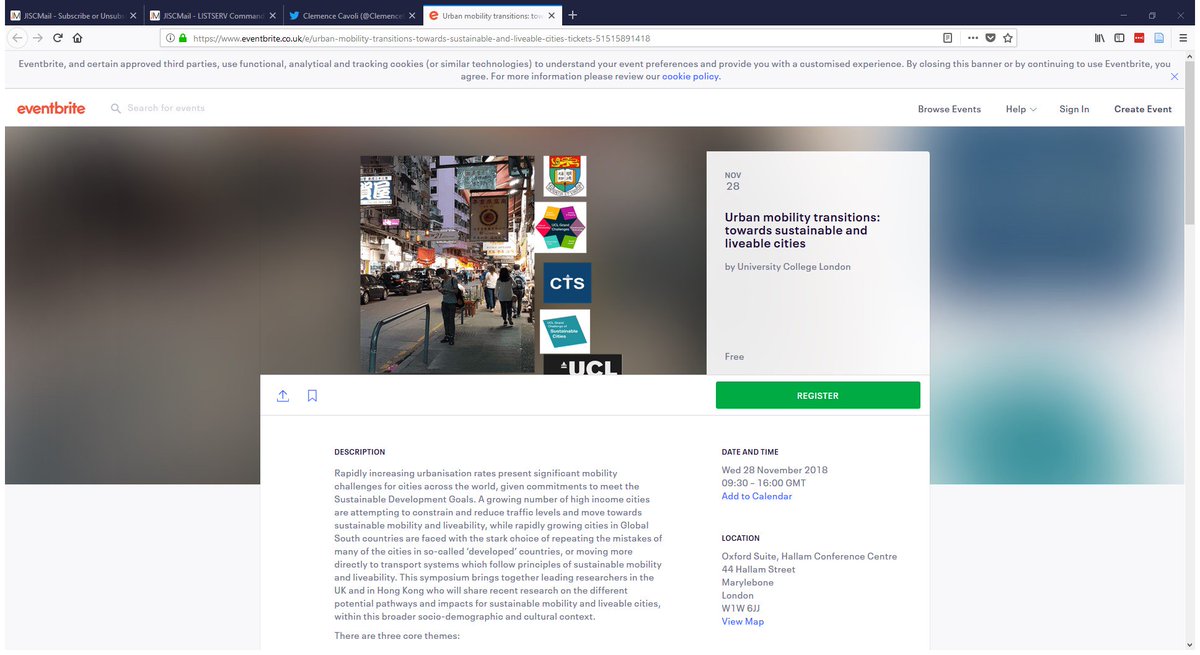Click the browser Forward arrow button
The height and width of the screenshot is (655, 1200).
click(x=37, y=38)
